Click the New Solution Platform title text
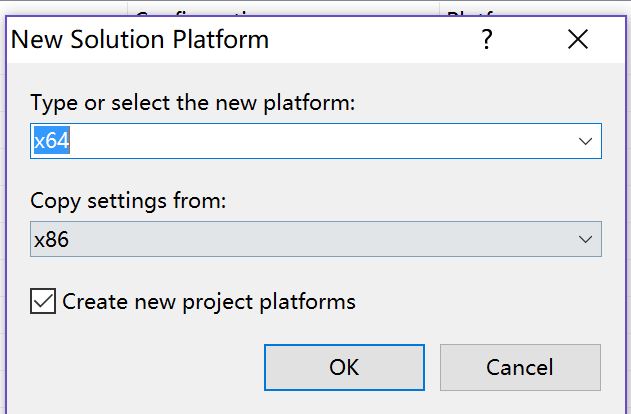The image size is (631, 414). [x=140, y=41]
